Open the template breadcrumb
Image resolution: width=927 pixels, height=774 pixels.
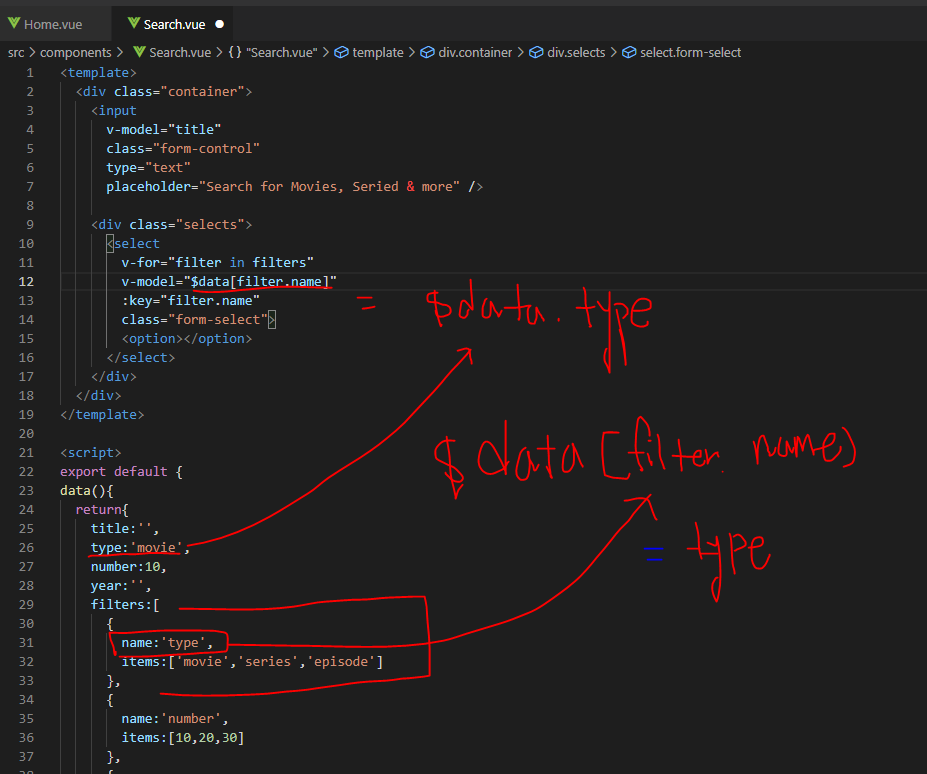click(378, 53)
